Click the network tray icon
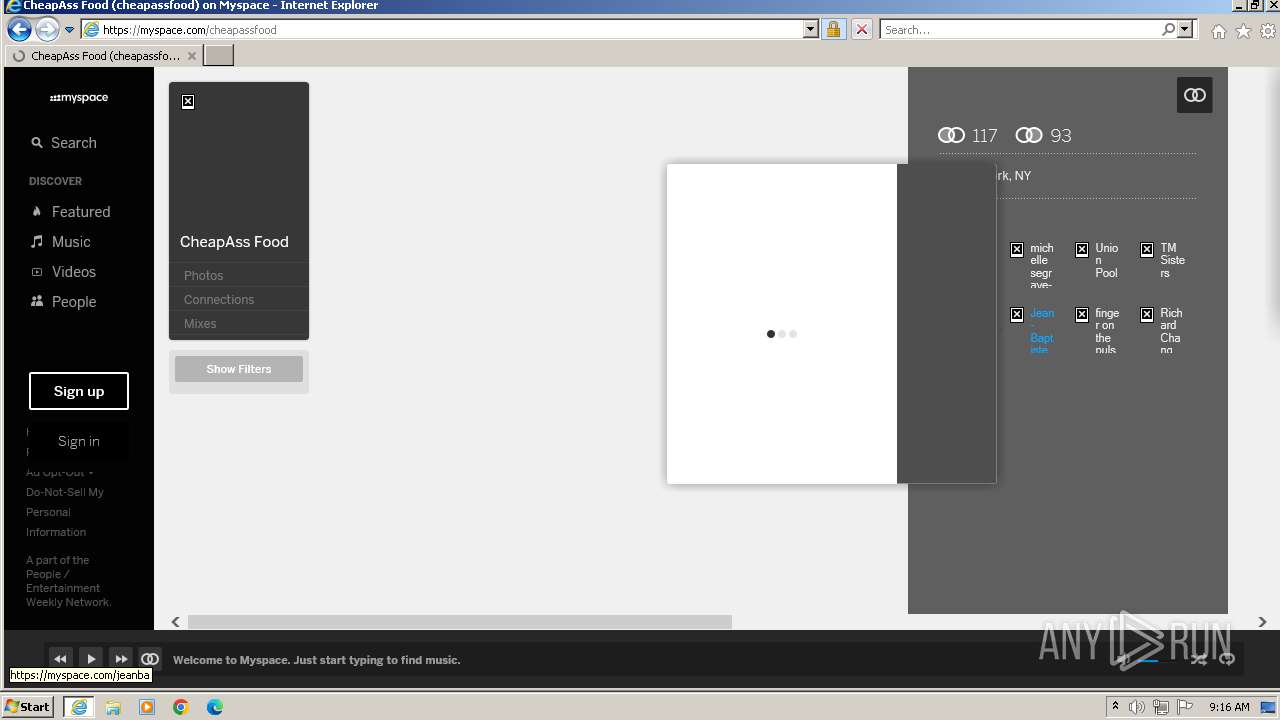 [1161, 707]
